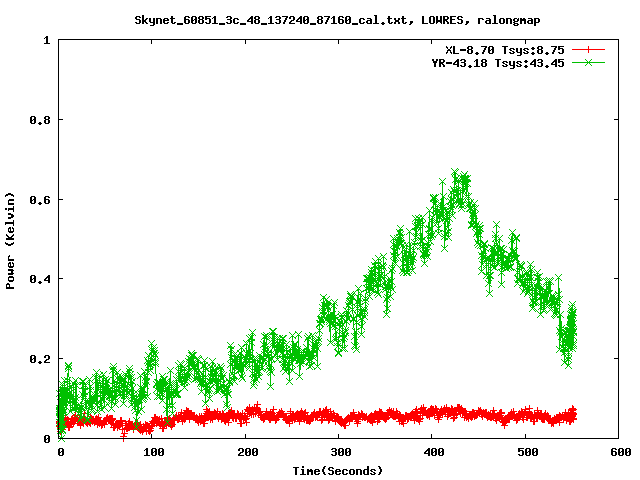640x480 pixels.
Task: Click the Power (Kelvin) axis label
Action: click(10, 241)
